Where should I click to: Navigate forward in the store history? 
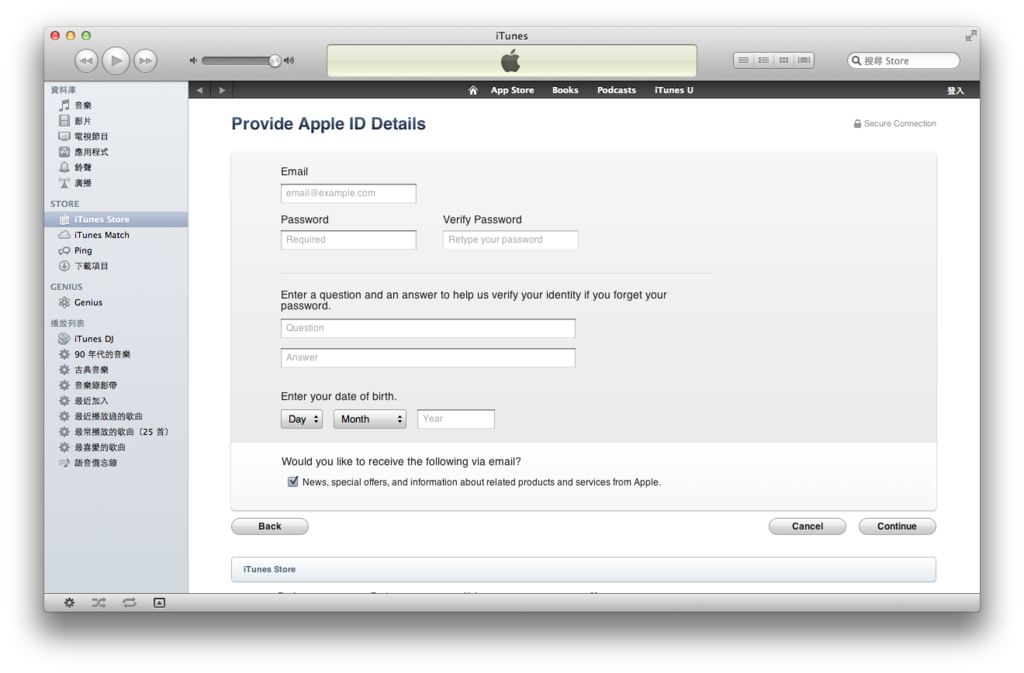(x=222, y=90)
